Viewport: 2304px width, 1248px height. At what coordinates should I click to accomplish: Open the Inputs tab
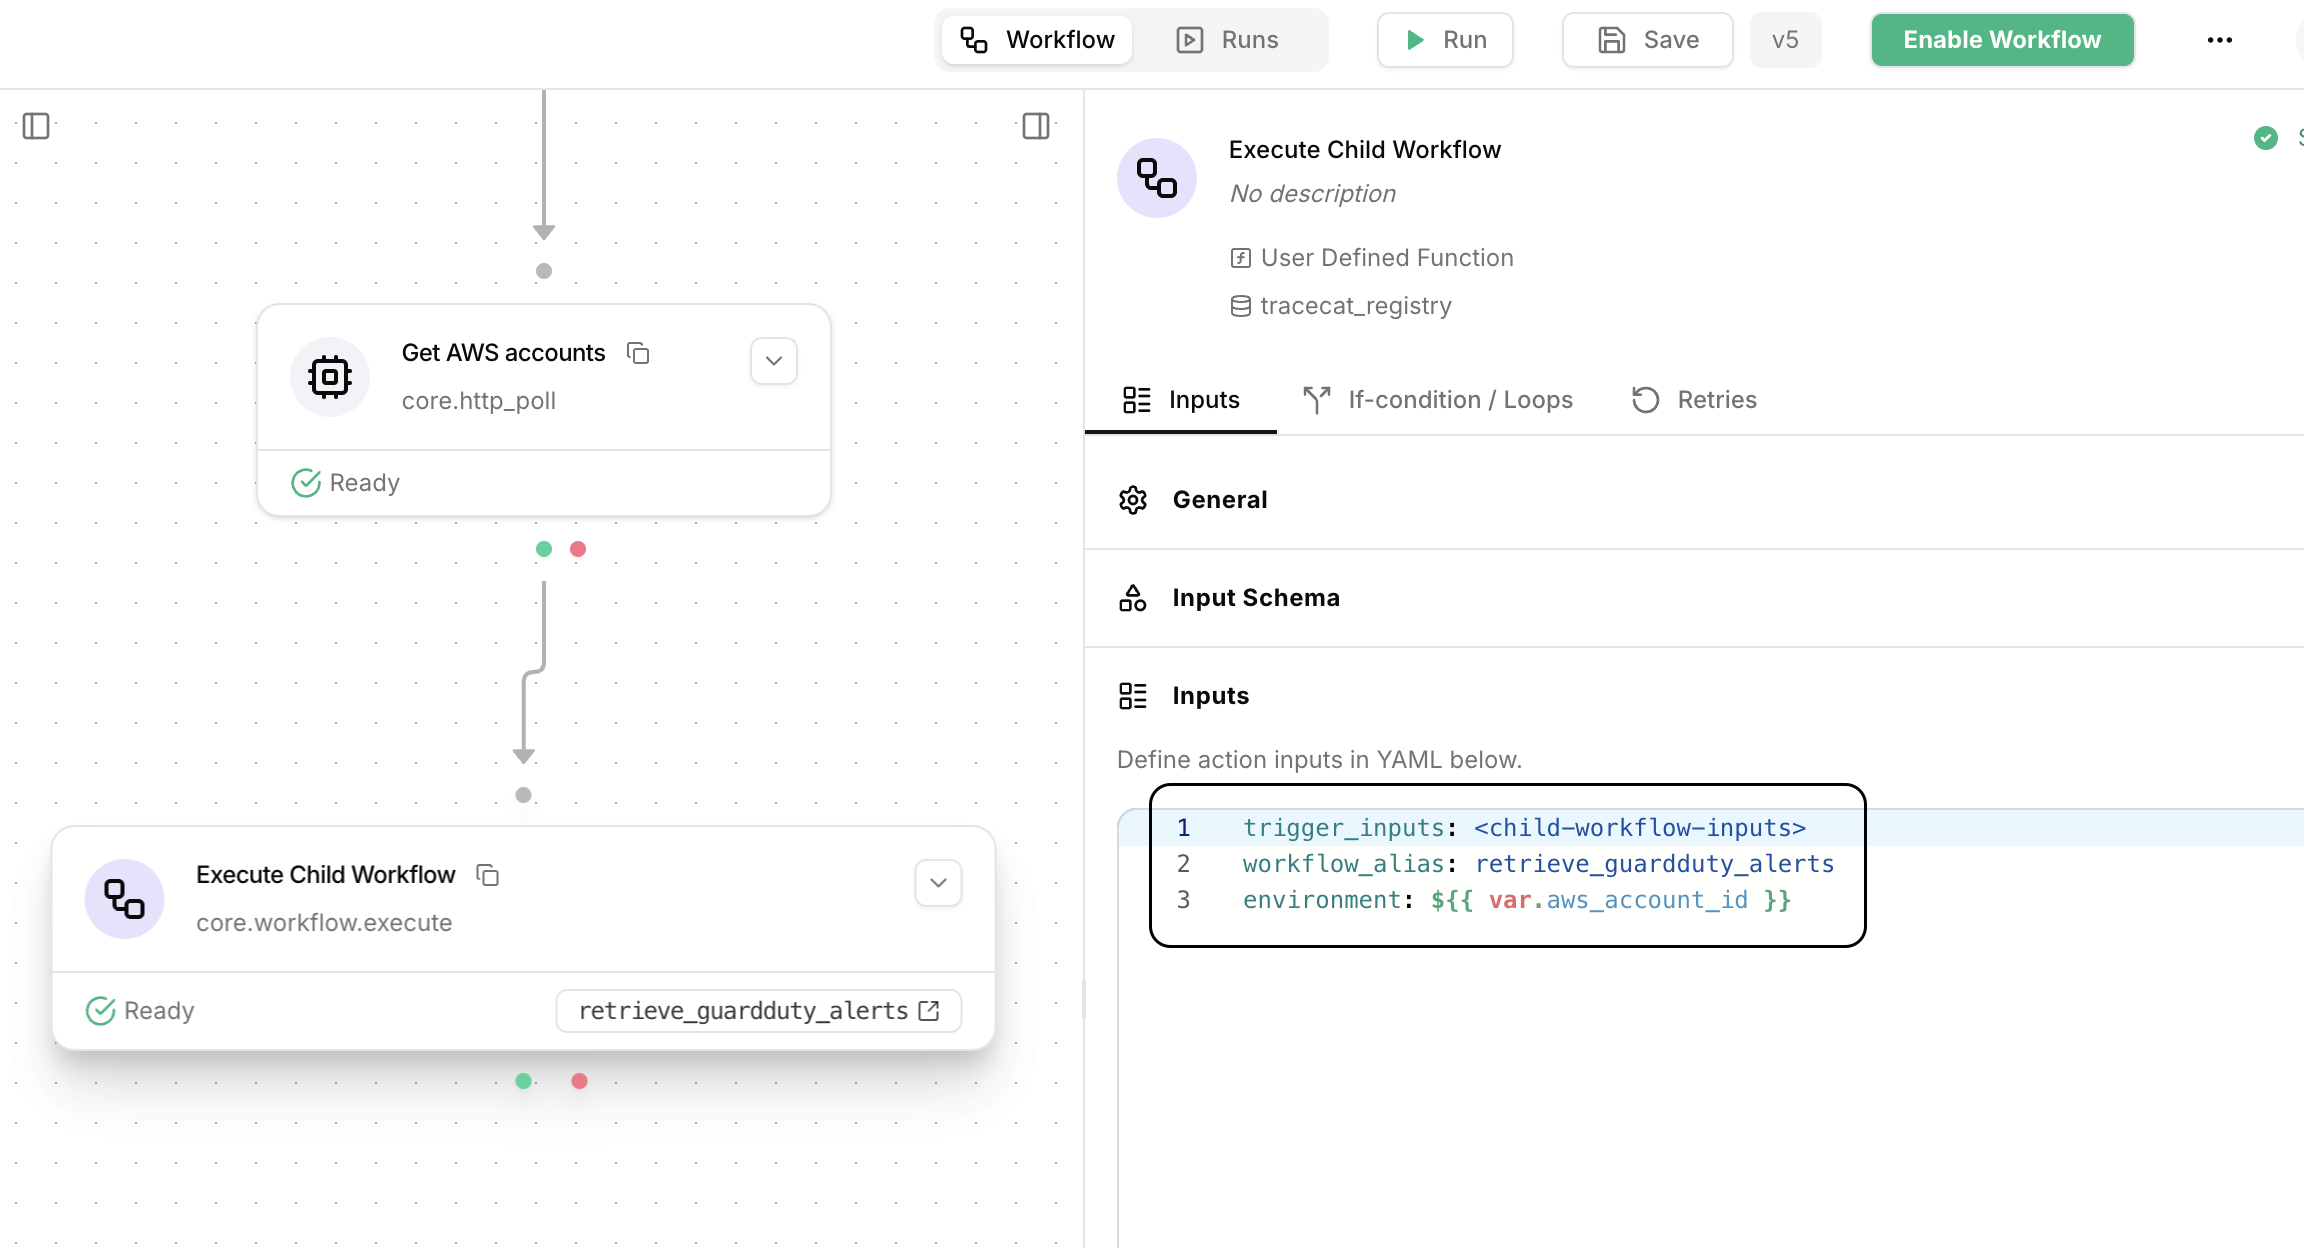[x=1181, y=400]
